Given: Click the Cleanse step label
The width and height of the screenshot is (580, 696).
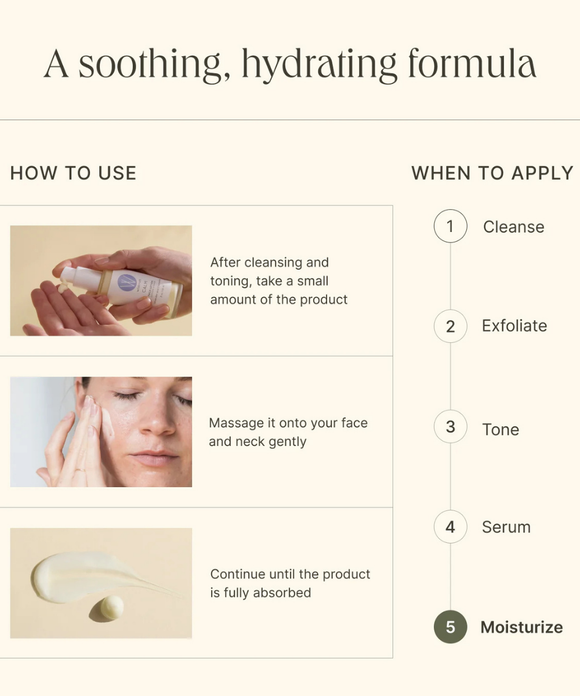Looking at the screenshot, I should [513, 227].
